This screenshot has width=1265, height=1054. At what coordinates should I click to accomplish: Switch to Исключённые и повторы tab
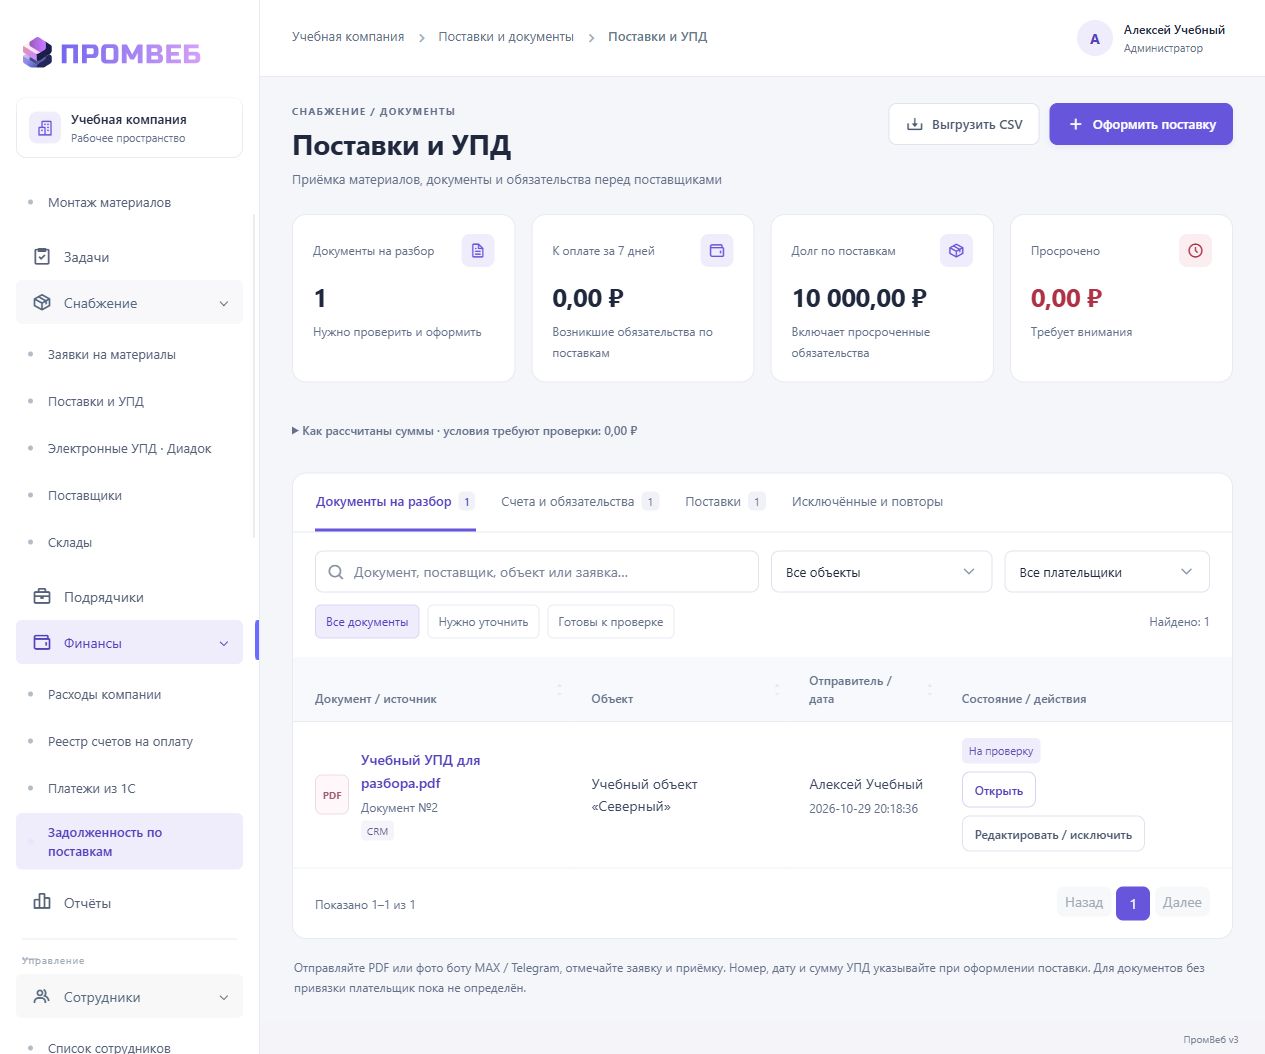coord(867,502)
